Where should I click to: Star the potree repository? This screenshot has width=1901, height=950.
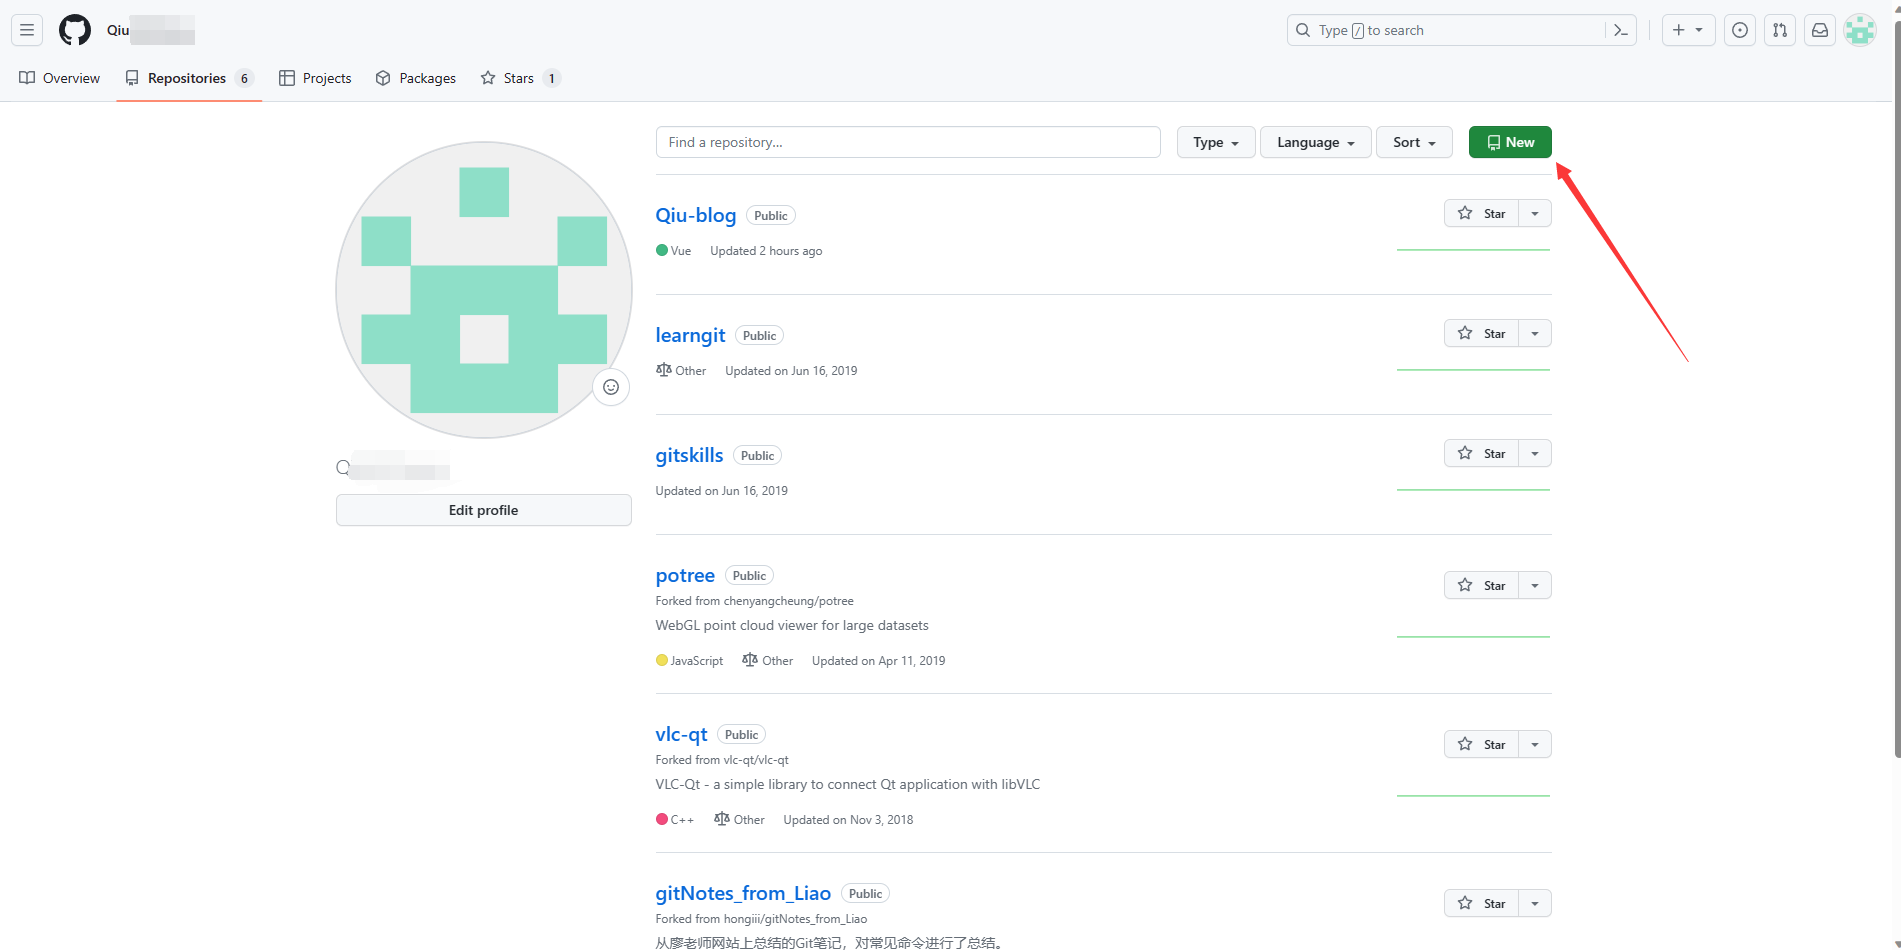pyautogui.click(x=1482, y=585)
